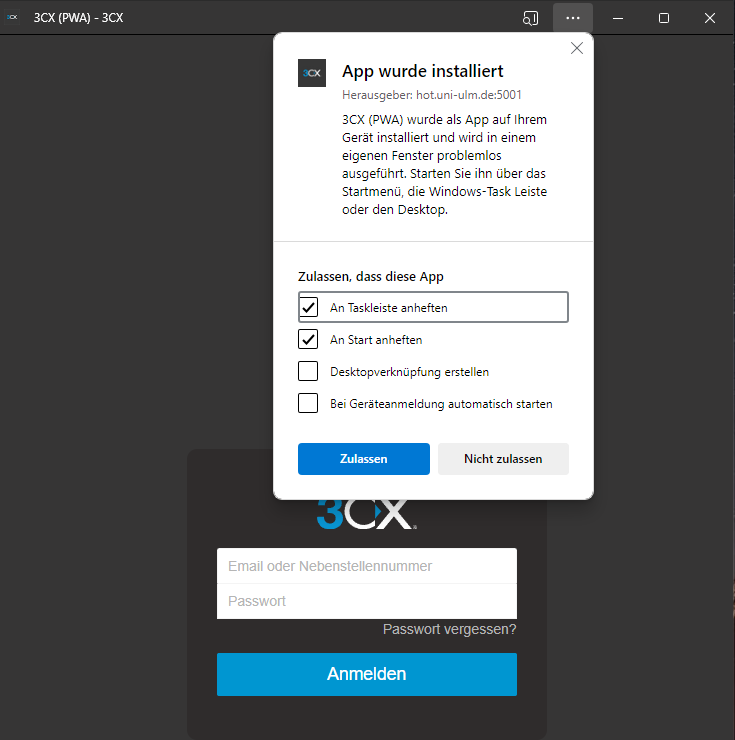735x740 pixels.
Task: Click the 3CX app icon in dialog
Action: point(312,73)
